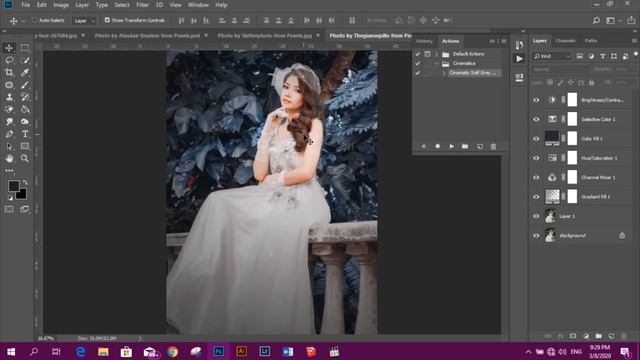Create a new layer group
The width and height of the screenshot is (640, 360).
pos(598,336)
